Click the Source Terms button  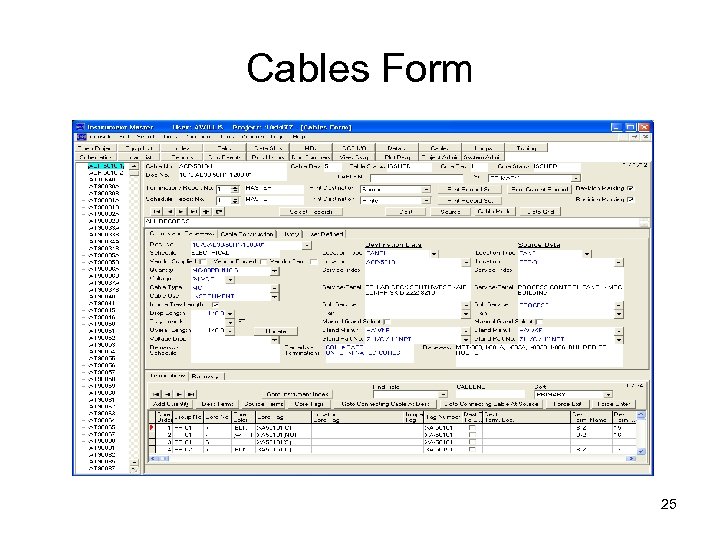pyautogui.click(x=264, y=404)
